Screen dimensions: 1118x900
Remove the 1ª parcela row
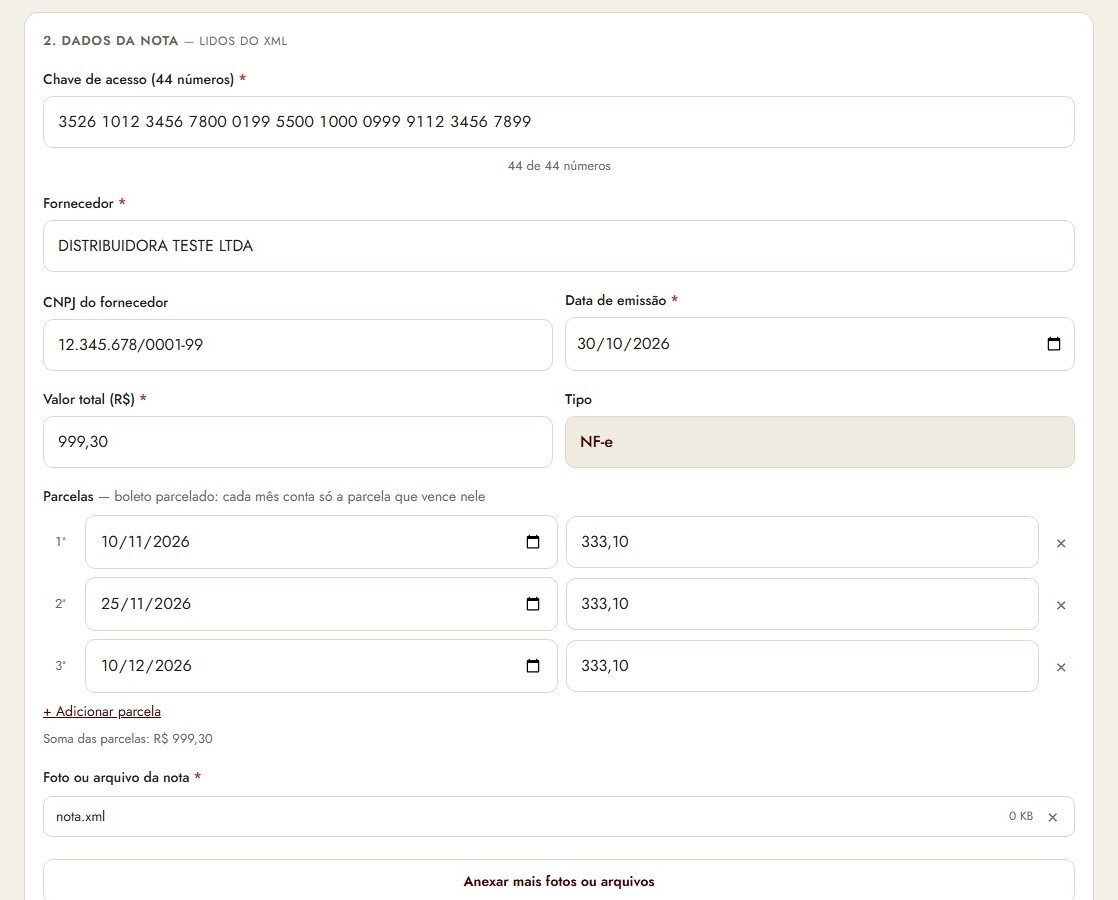coord(1061,543)
